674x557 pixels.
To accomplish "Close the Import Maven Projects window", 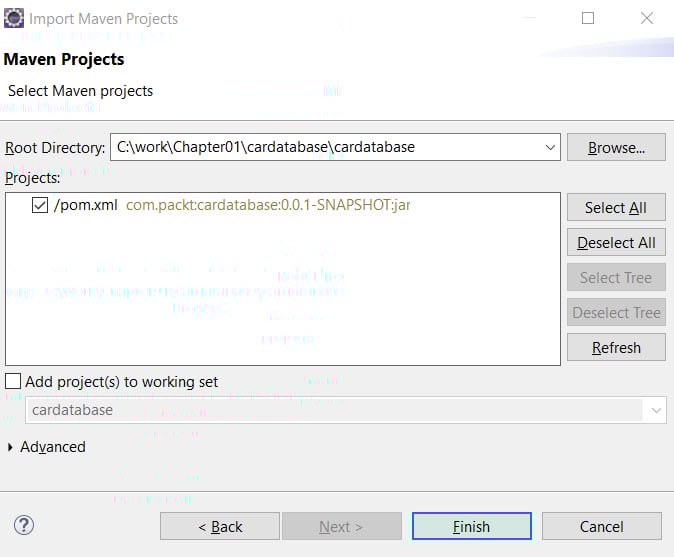I will pos(646,18).
